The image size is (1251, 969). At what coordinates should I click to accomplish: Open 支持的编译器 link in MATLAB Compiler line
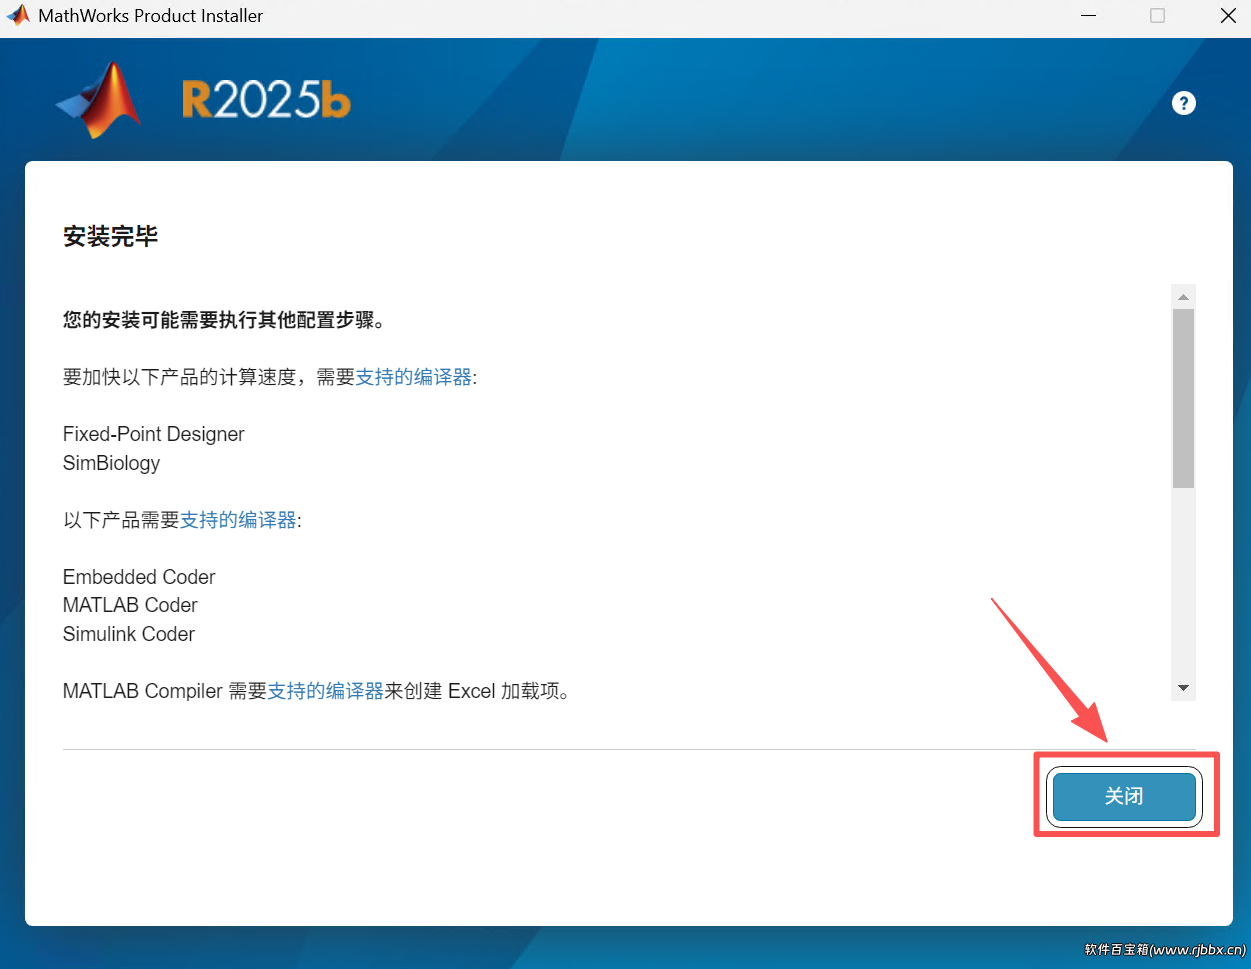(x=326, y=691)
